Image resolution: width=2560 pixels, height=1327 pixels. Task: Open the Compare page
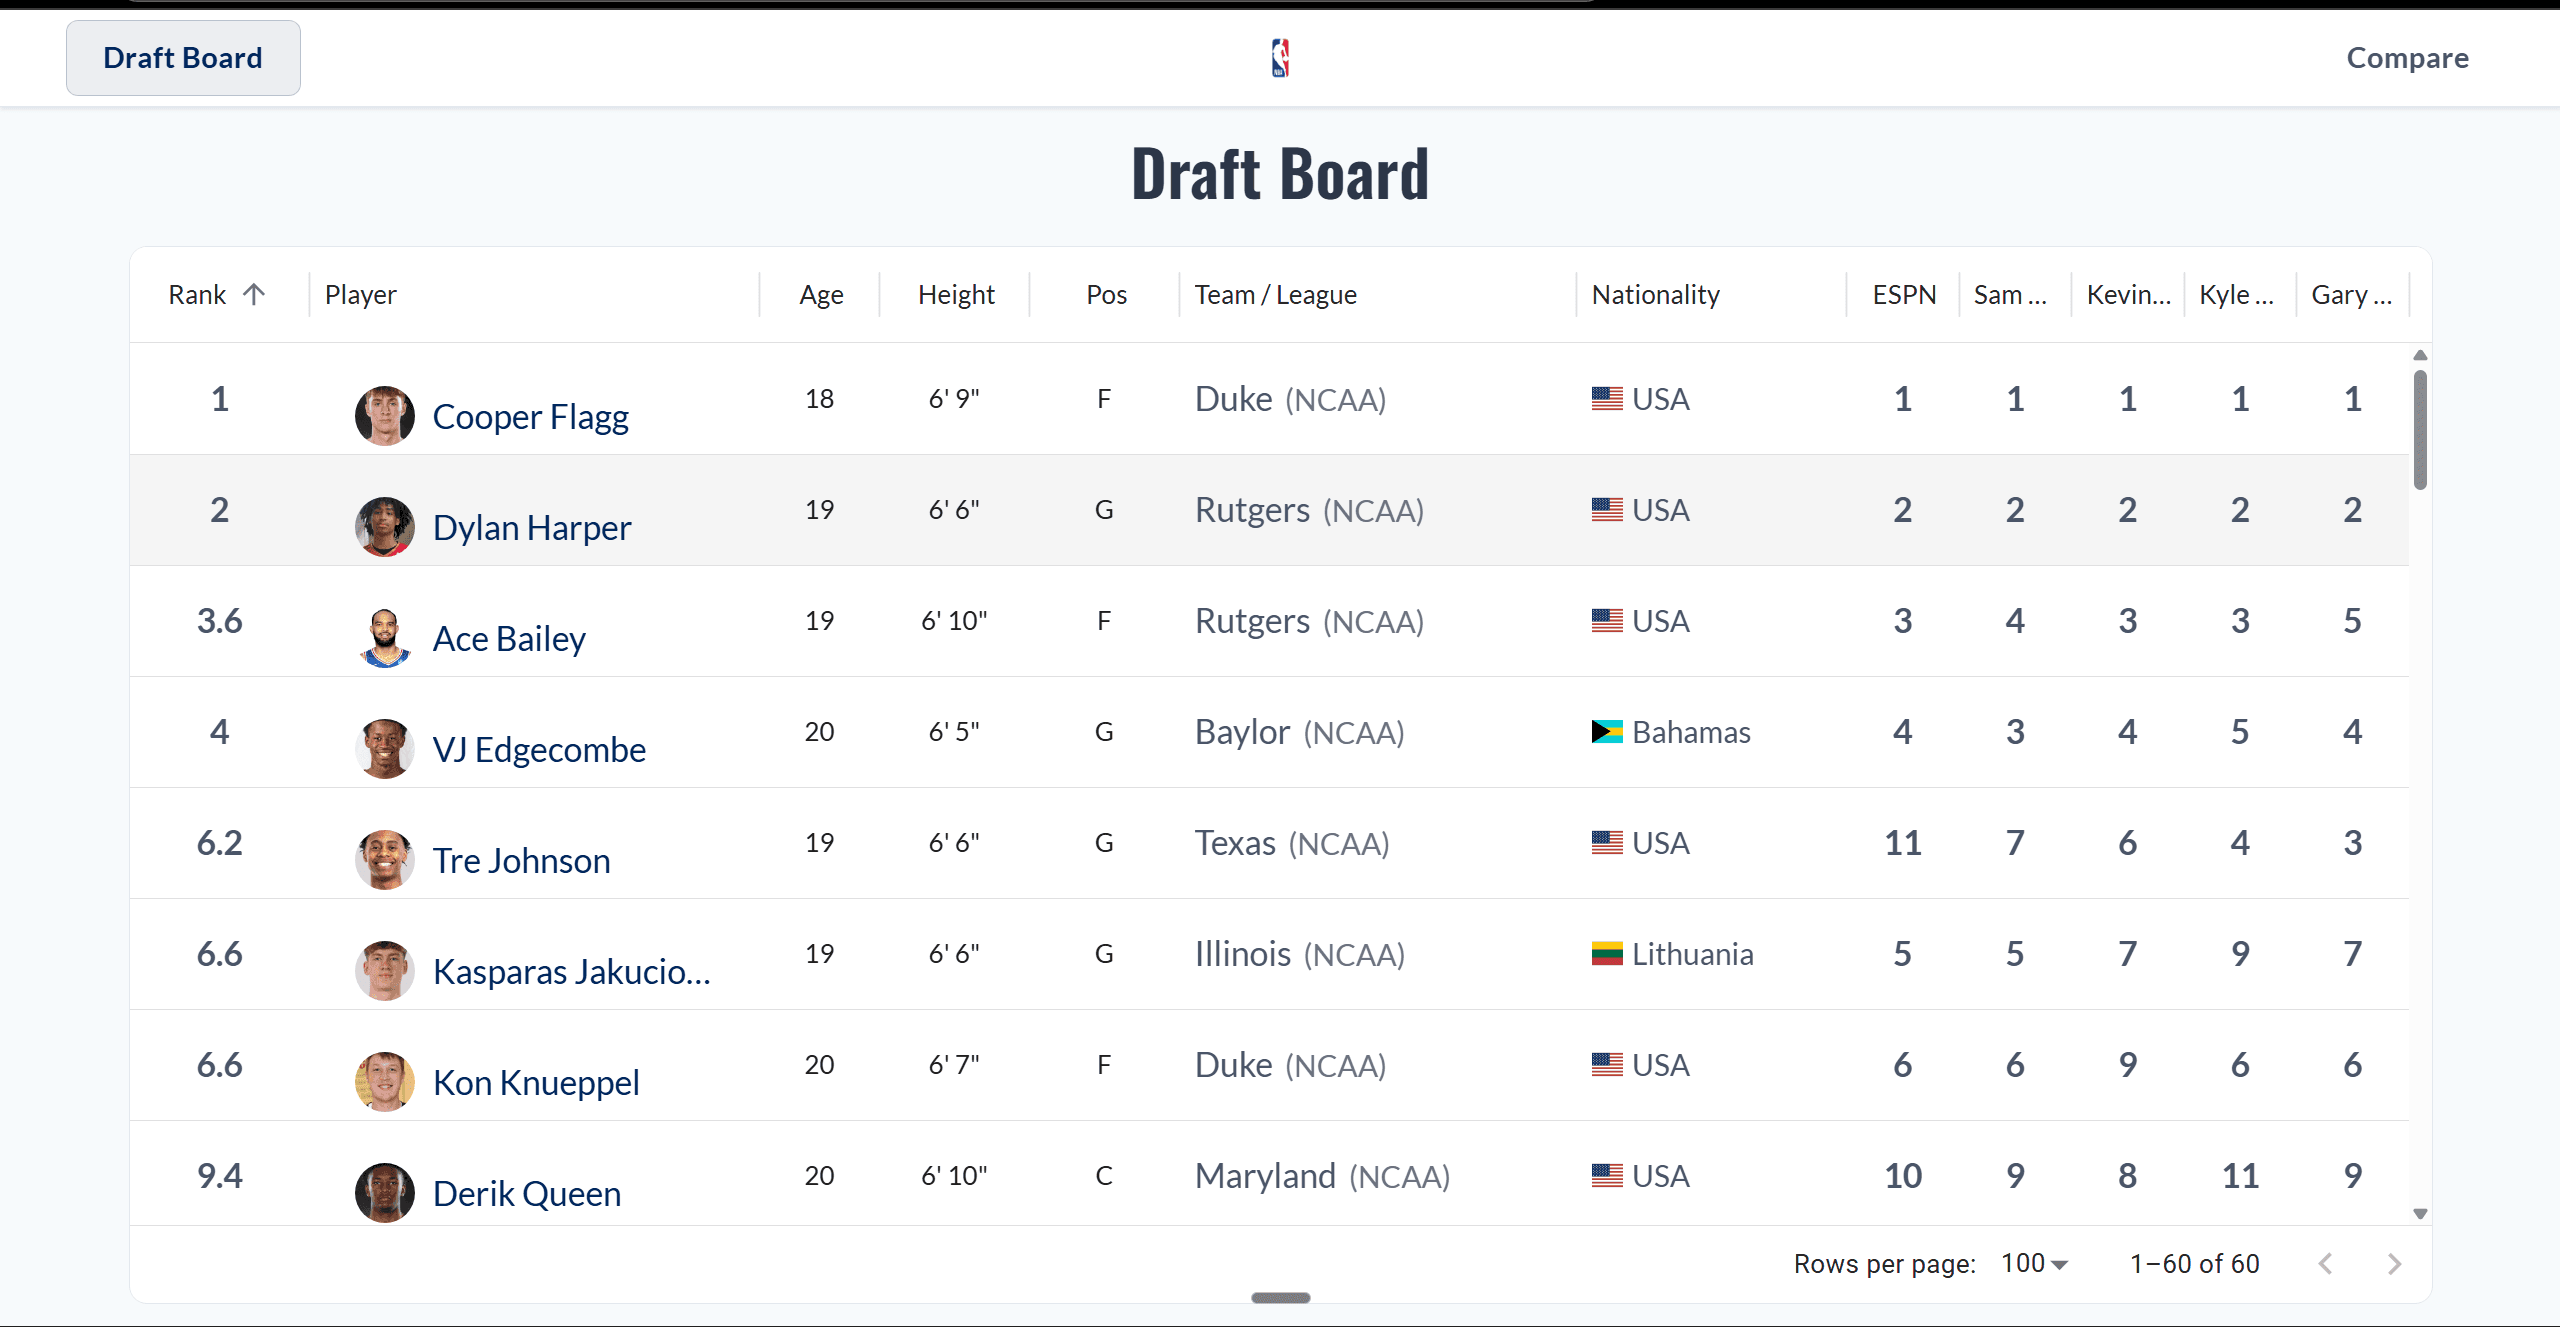tap(2407, 57)
